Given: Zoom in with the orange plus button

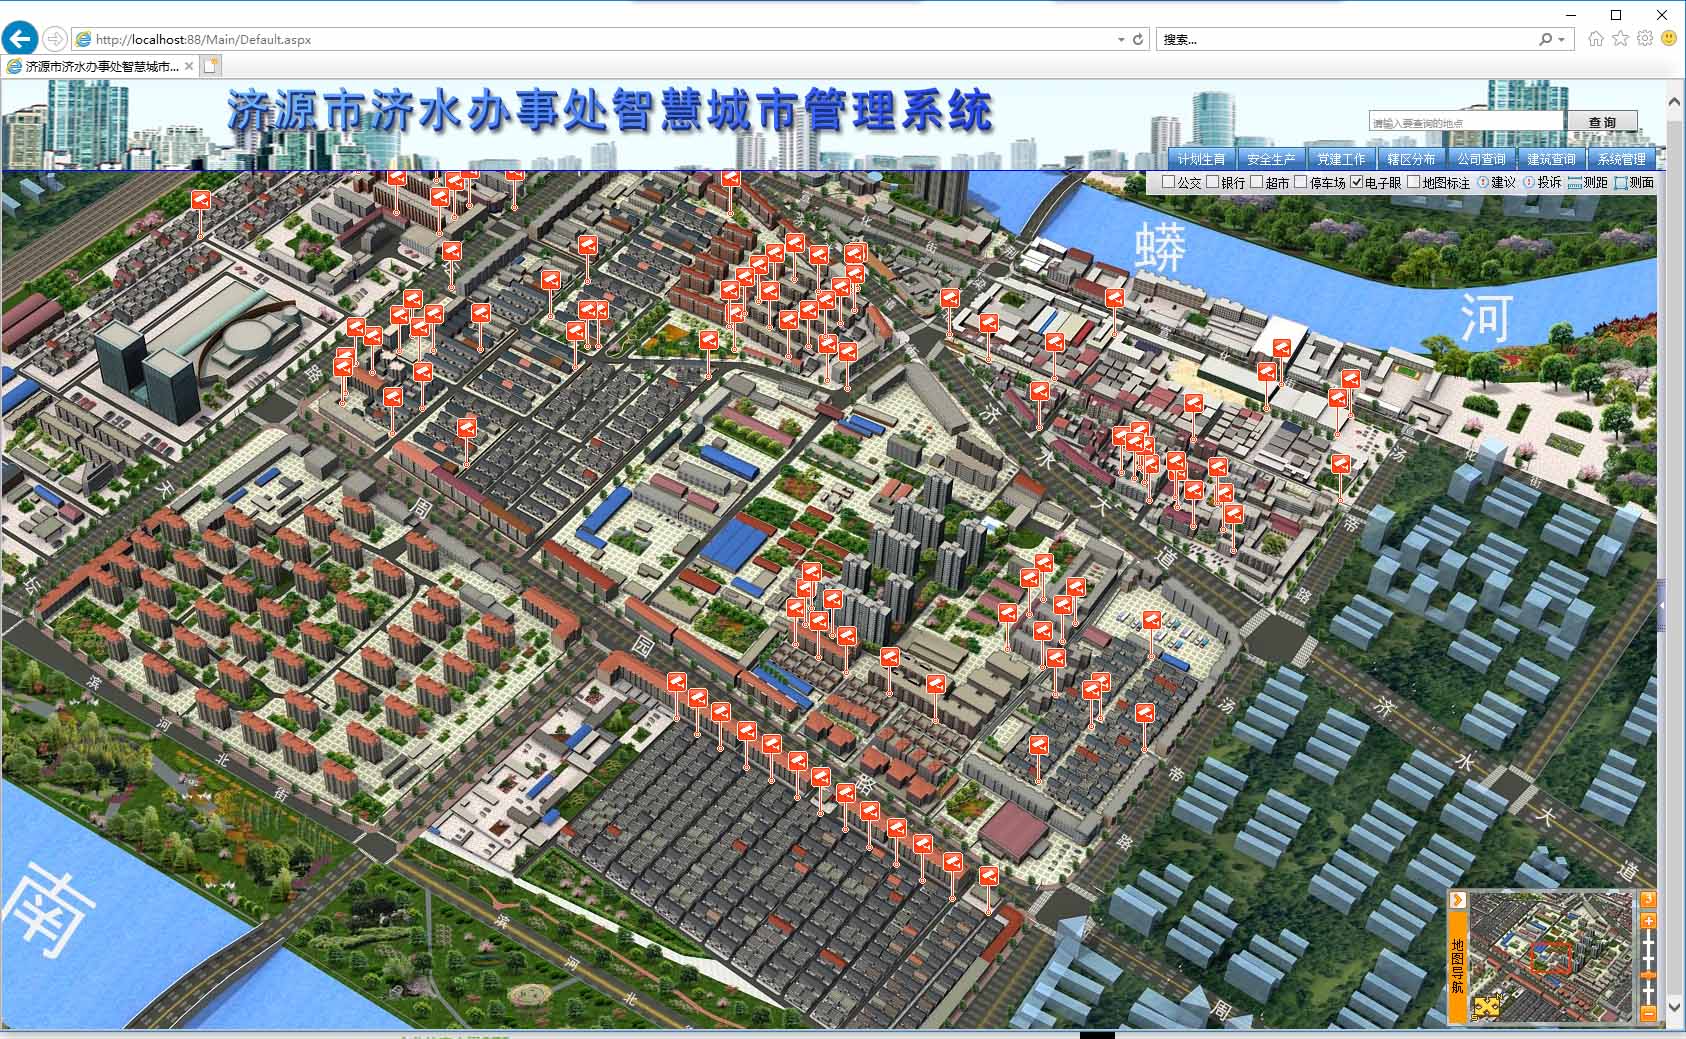Looking at the screenshot, I should click(1648, 920).
